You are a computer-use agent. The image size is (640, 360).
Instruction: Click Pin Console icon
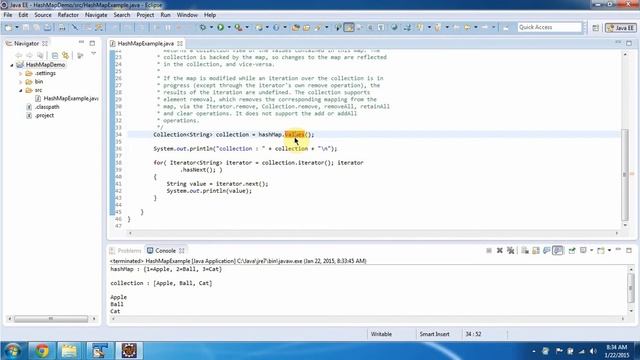[x=572, y=250]
